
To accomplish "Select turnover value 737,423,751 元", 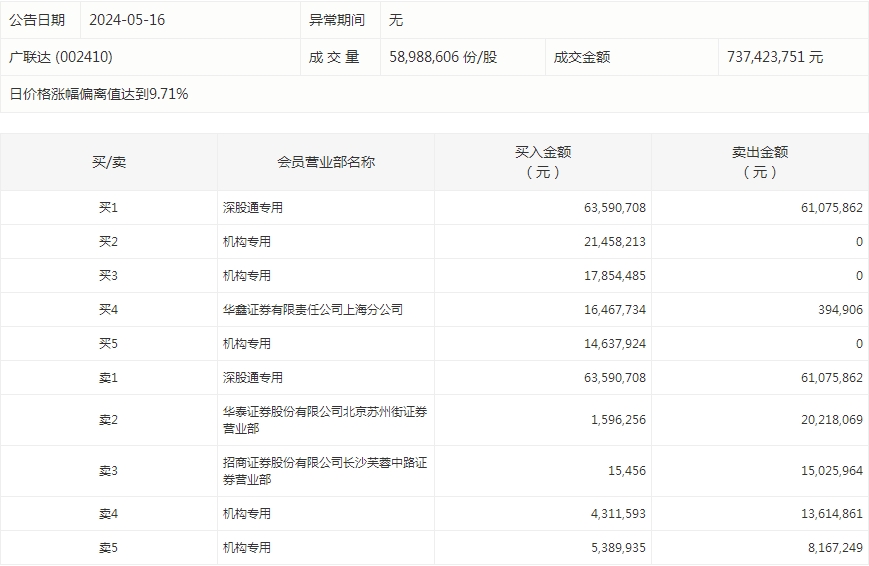I will (x=775, y=57).
